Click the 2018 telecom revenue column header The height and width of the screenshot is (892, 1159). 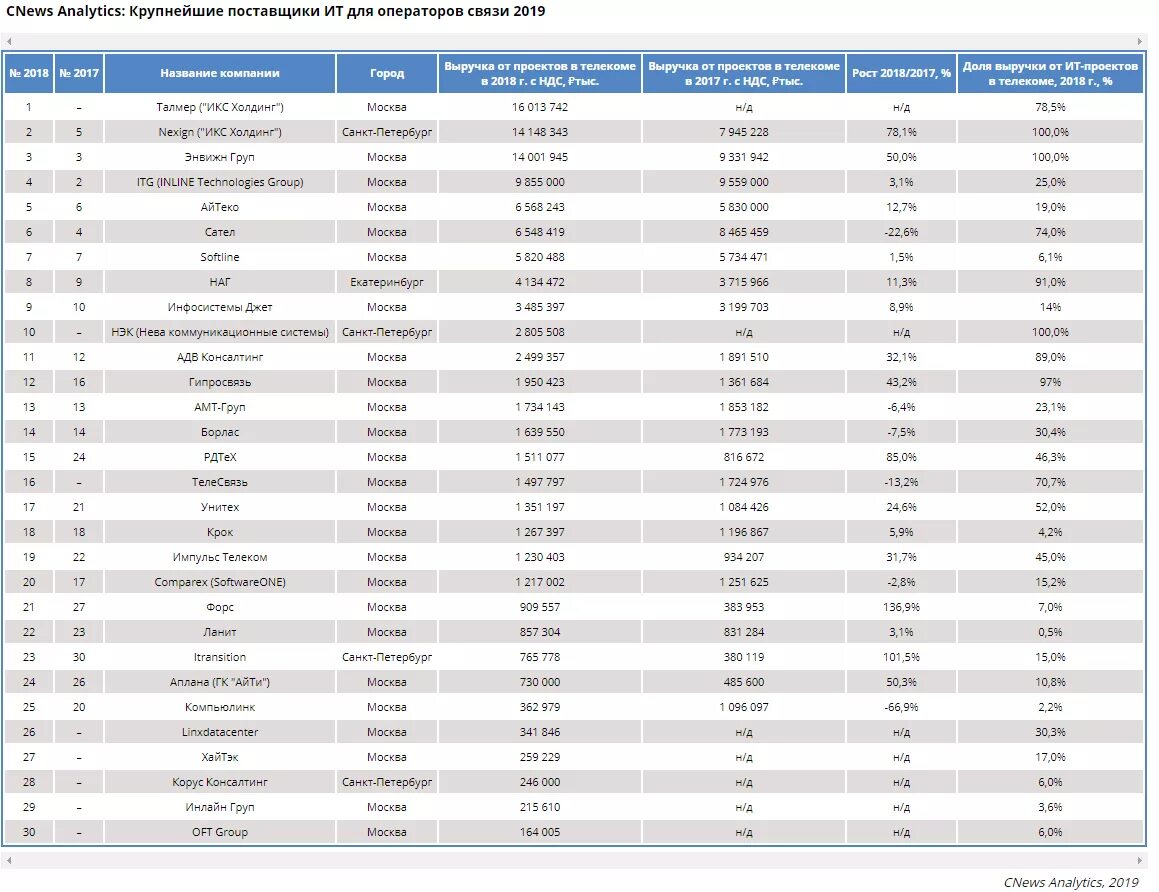pos(540,73)
